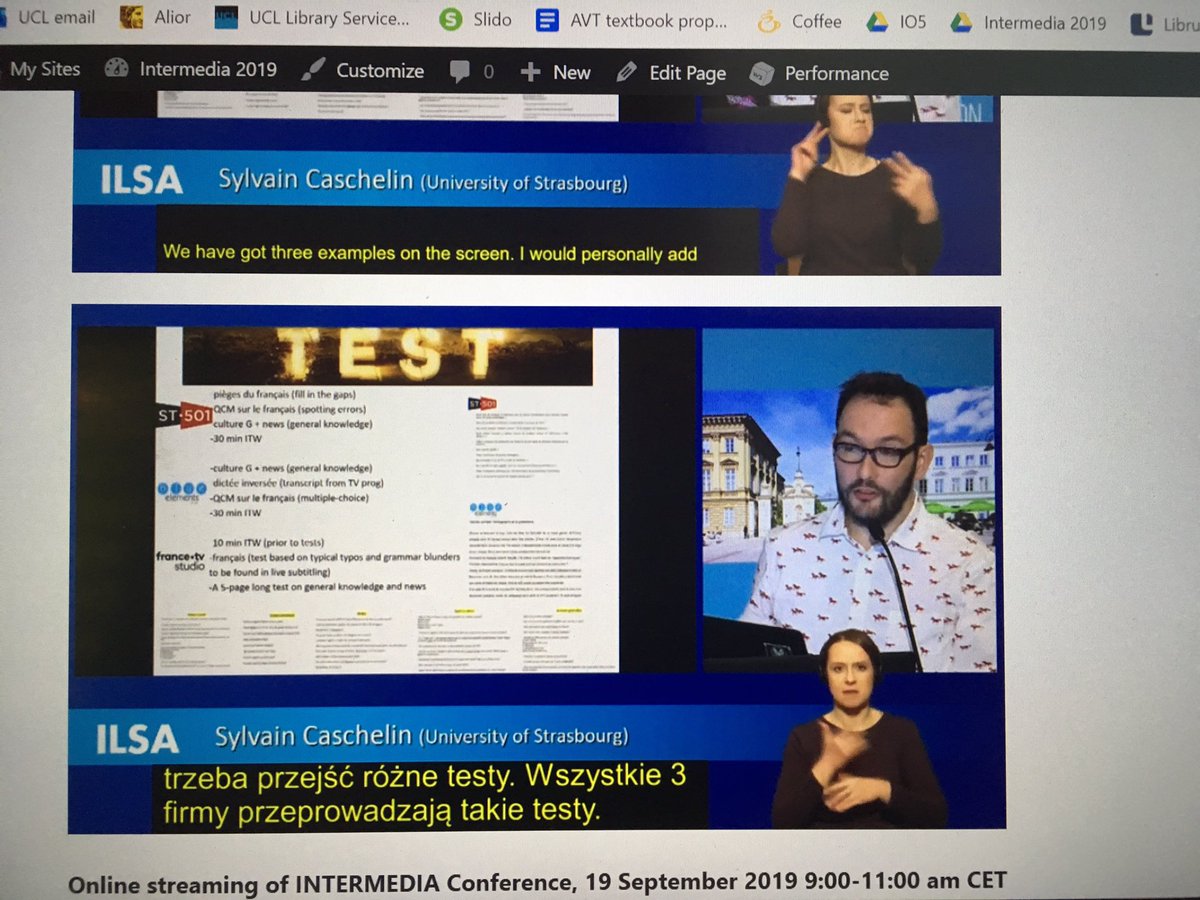Click the ILSA logo in upper video
The image size is (1200, 900).
142,180
